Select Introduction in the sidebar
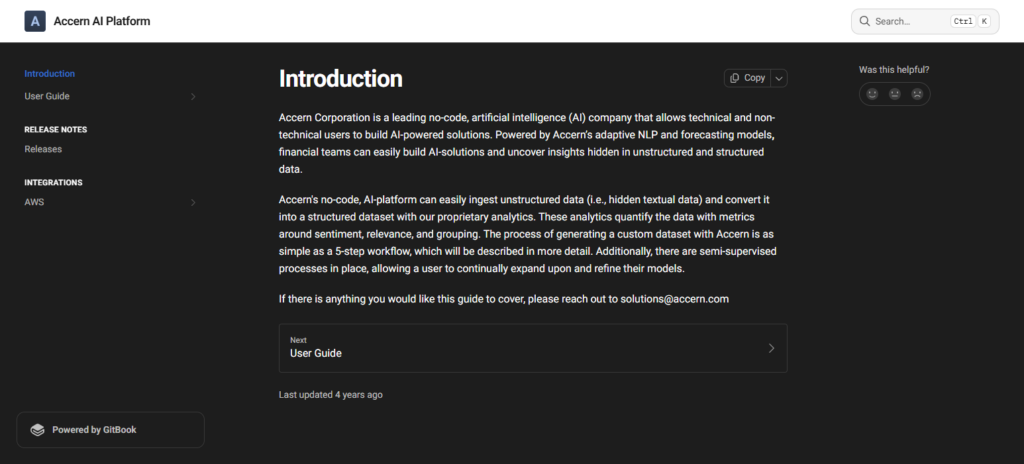Screen dimensions: 1024x464 click(x=50, y=74)
